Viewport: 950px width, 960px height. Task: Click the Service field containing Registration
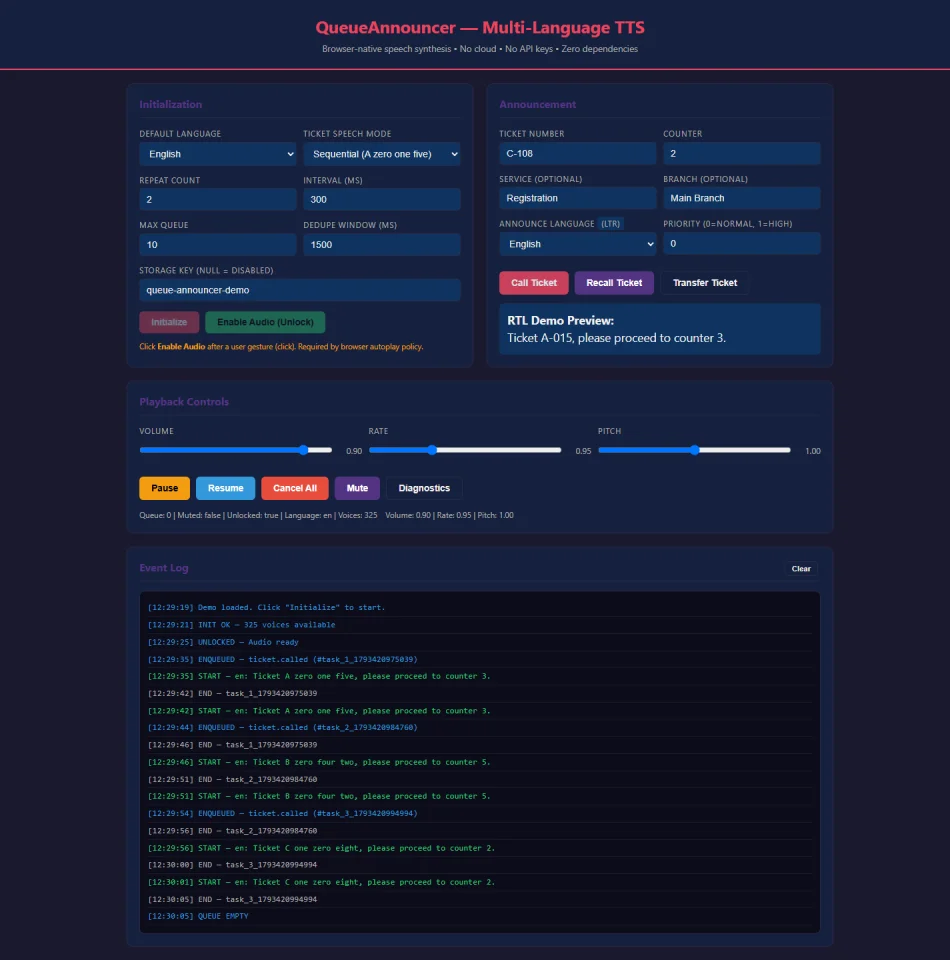click(x=577, y=198)
